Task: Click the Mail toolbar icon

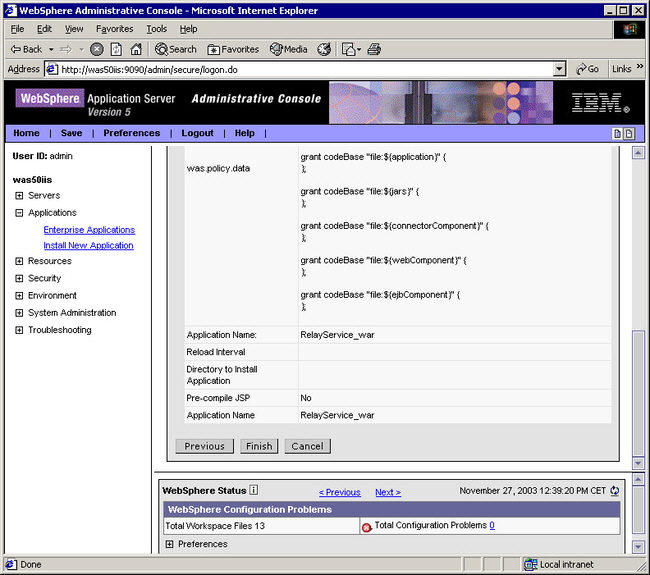Action: tap(348, 49)
